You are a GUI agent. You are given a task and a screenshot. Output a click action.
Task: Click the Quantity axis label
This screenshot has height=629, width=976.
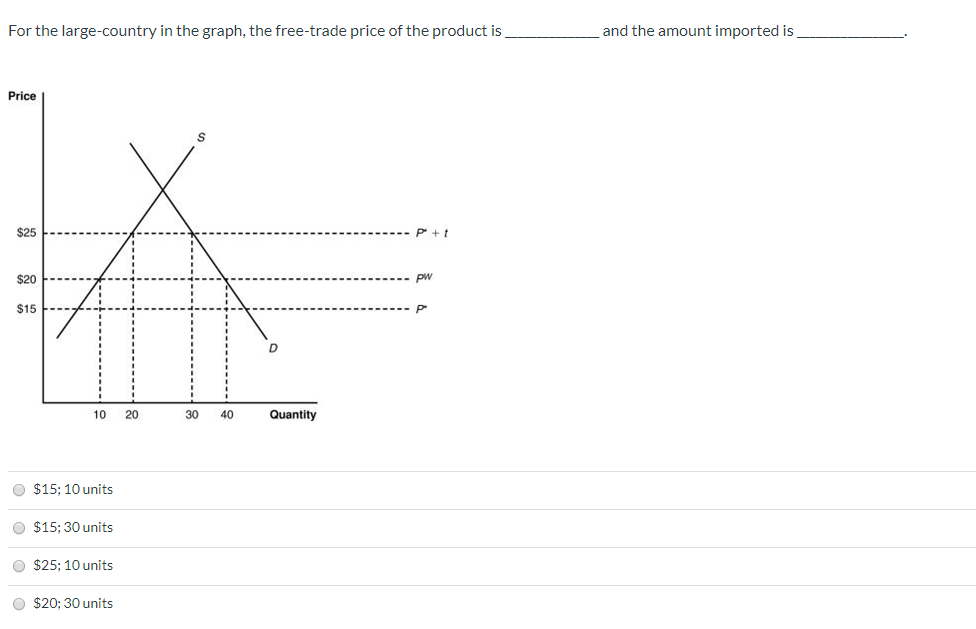tap(292, 414)
